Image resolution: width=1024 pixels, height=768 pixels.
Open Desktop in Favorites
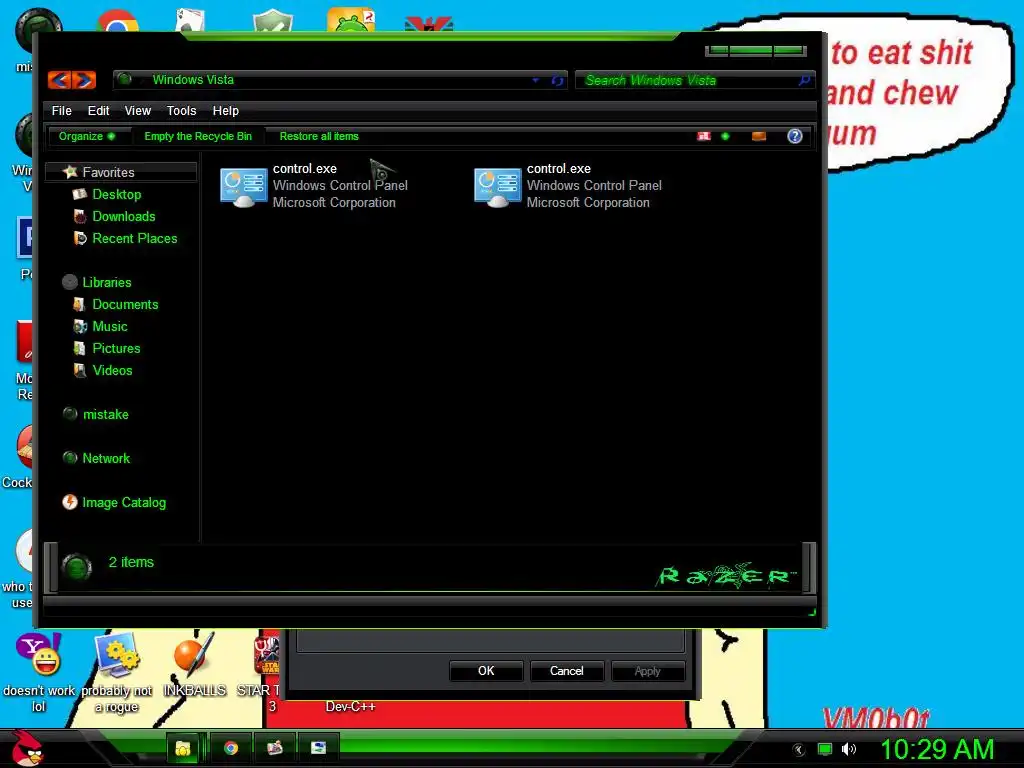(116, 194)
